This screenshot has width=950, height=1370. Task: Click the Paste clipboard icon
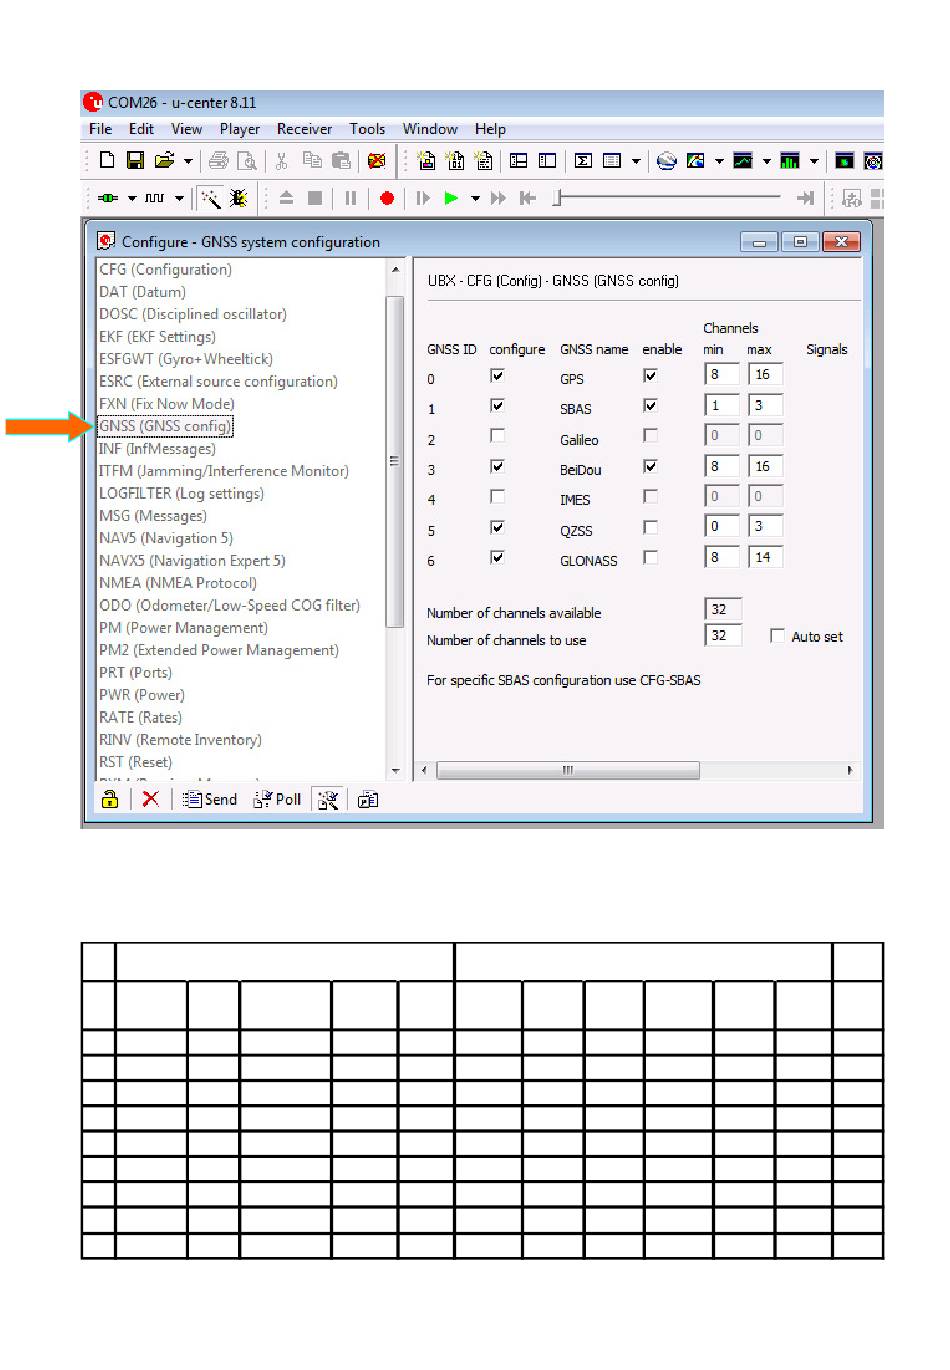click(x=342, y=160)
